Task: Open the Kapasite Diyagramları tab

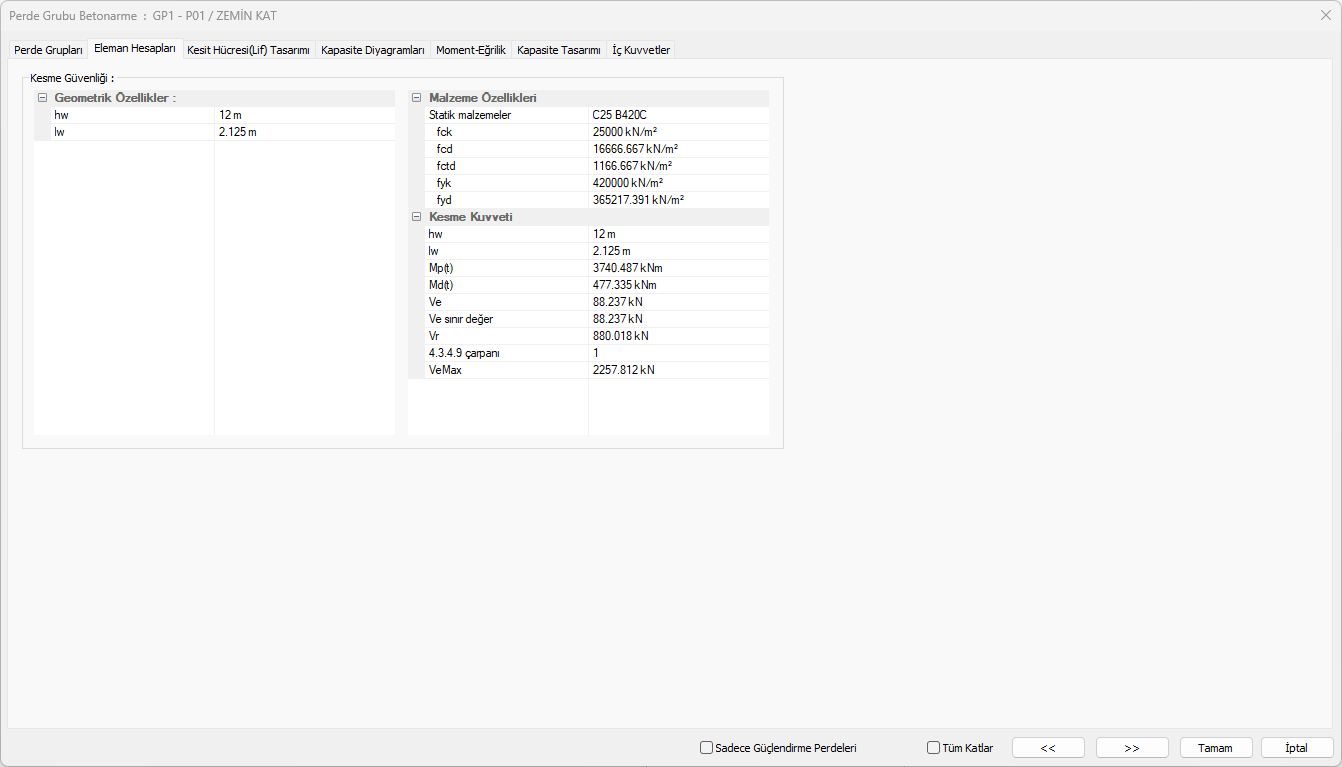Action: (373, 50)
